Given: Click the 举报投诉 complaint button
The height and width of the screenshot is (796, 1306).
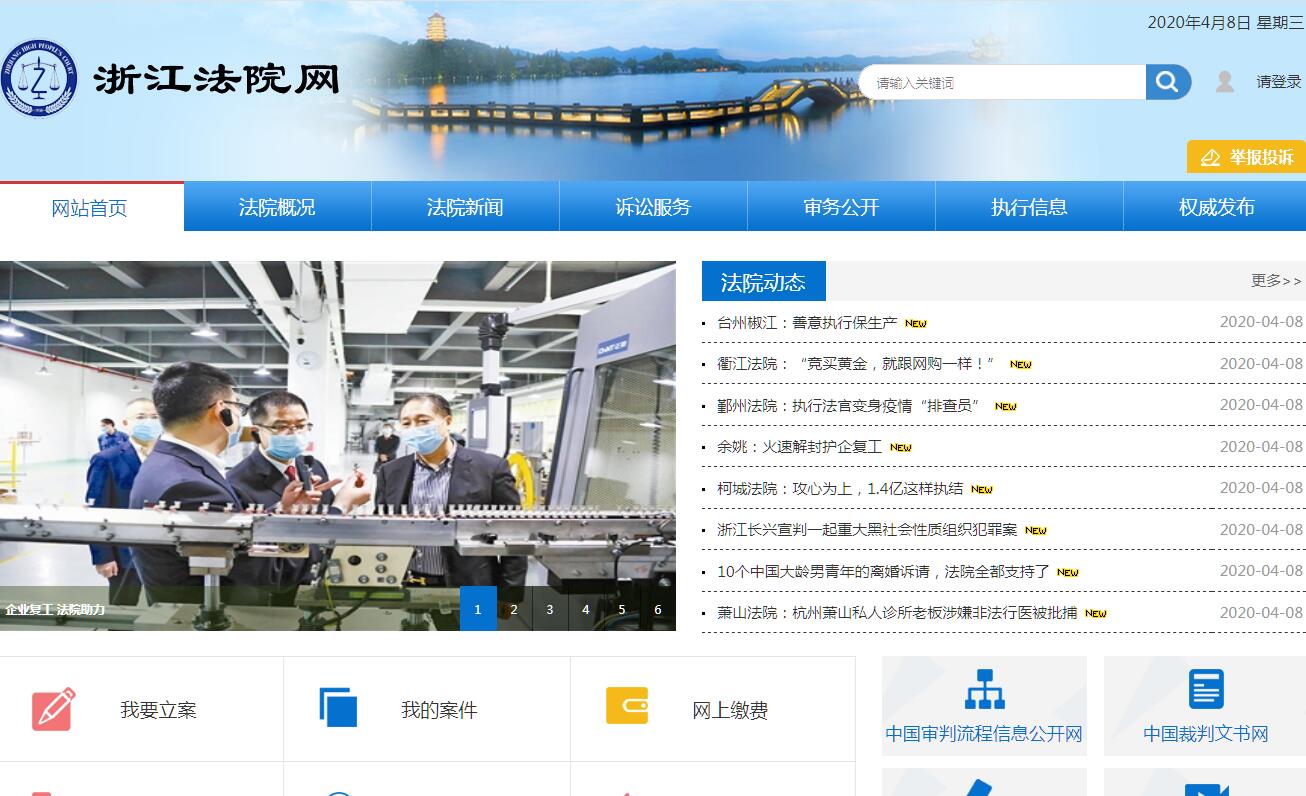Looking at the screenshot, I should [1247, 157].
